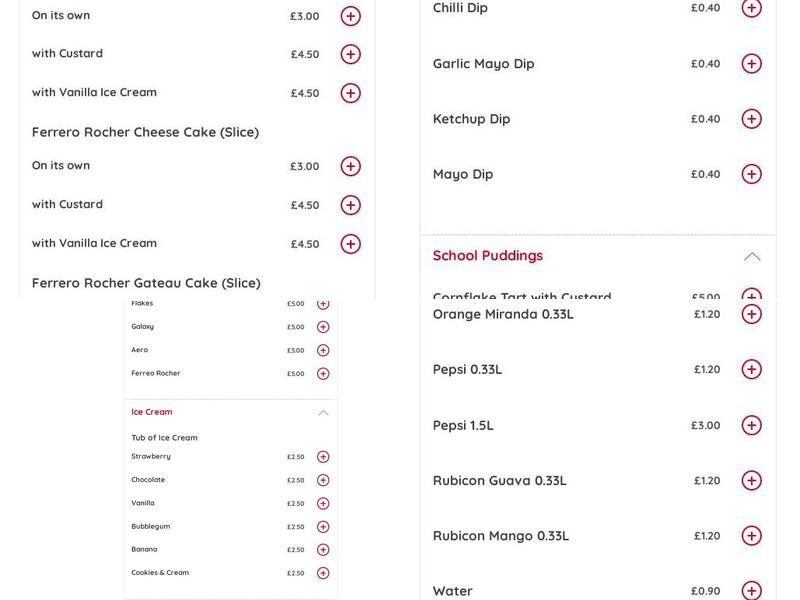The image size is (800, 600).
Task: Add Strawberry ice cream tub
Action: [x=321, y=456]
